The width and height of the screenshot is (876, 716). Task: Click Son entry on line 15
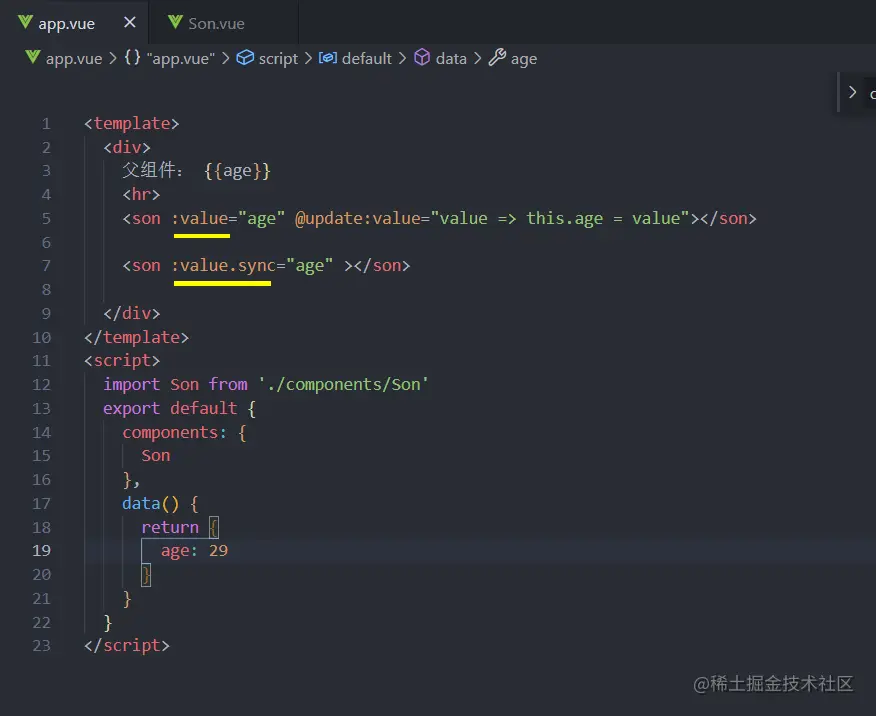tap(156, 456)
